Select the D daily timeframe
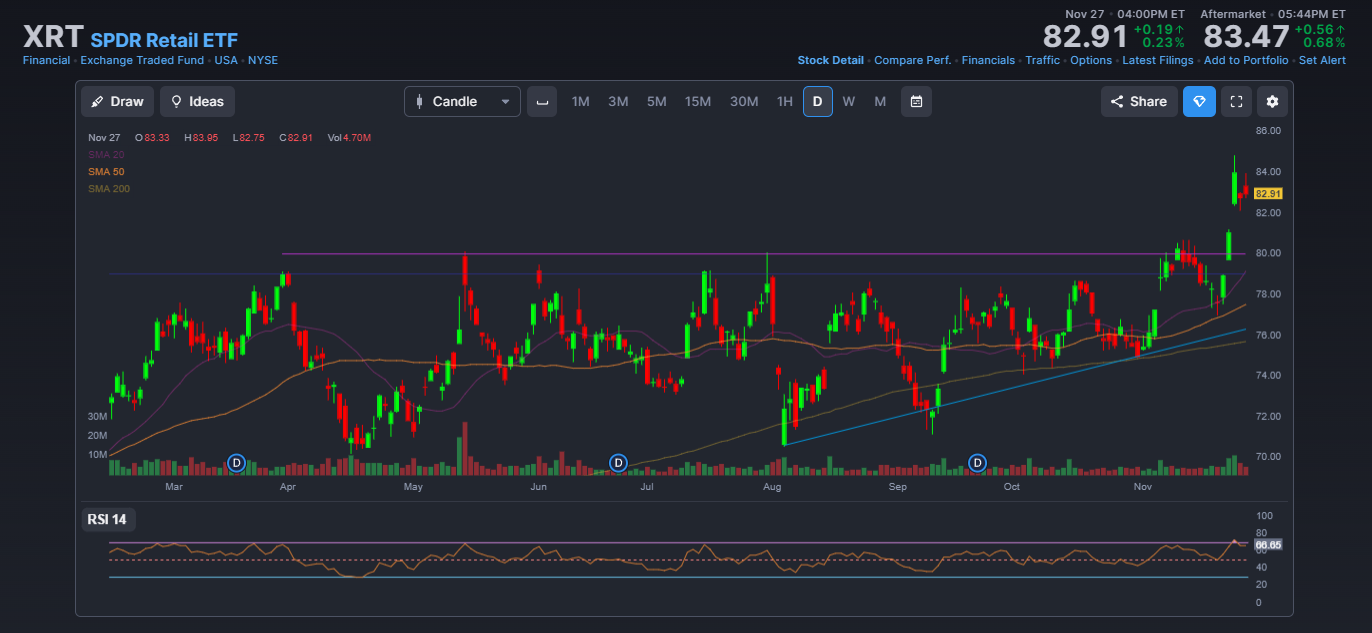 pyautogui.click(x=817, y=101)
